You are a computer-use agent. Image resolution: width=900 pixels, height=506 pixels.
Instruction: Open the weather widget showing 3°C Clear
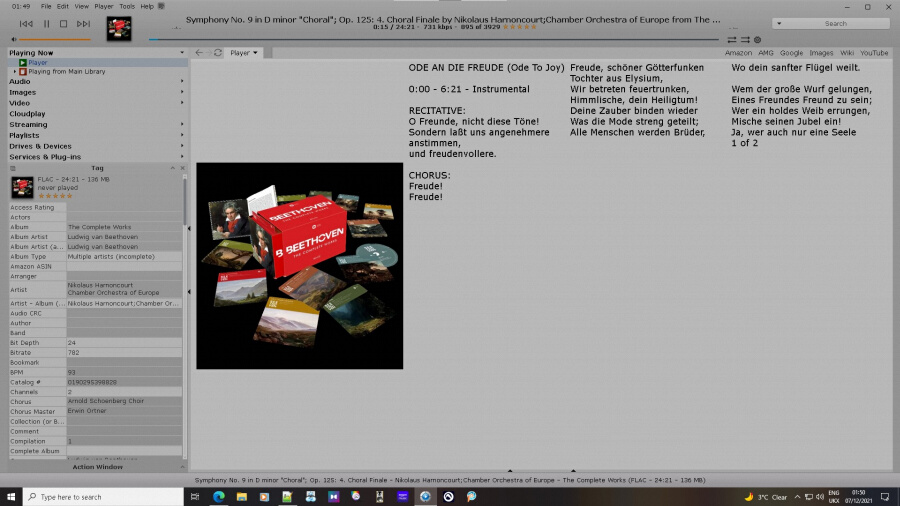[766, 497]
